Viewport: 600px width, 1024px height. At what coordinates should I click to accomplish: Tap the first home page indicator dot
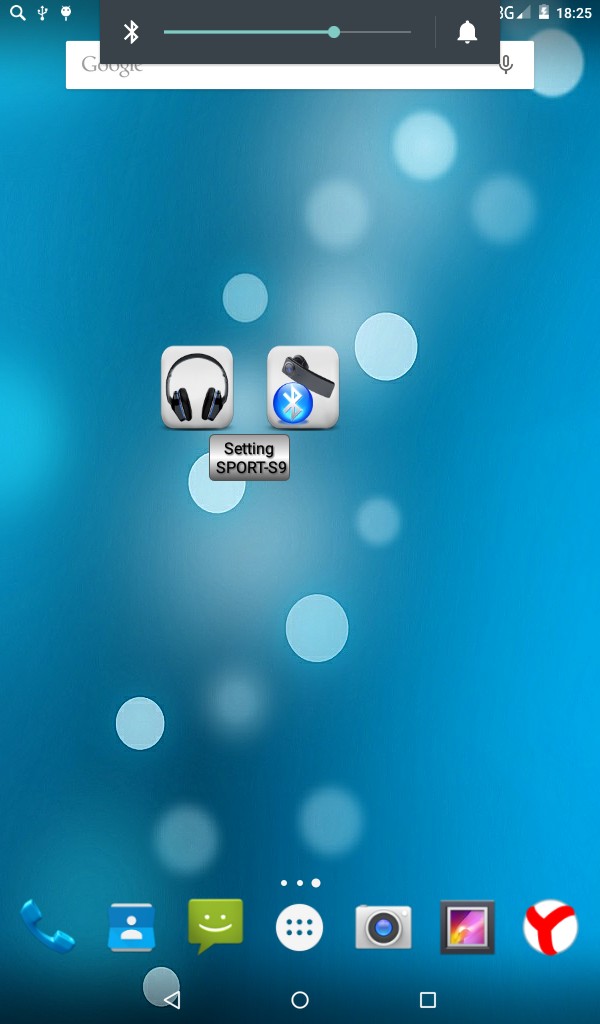pyautogui.click(x=284, y=883)
